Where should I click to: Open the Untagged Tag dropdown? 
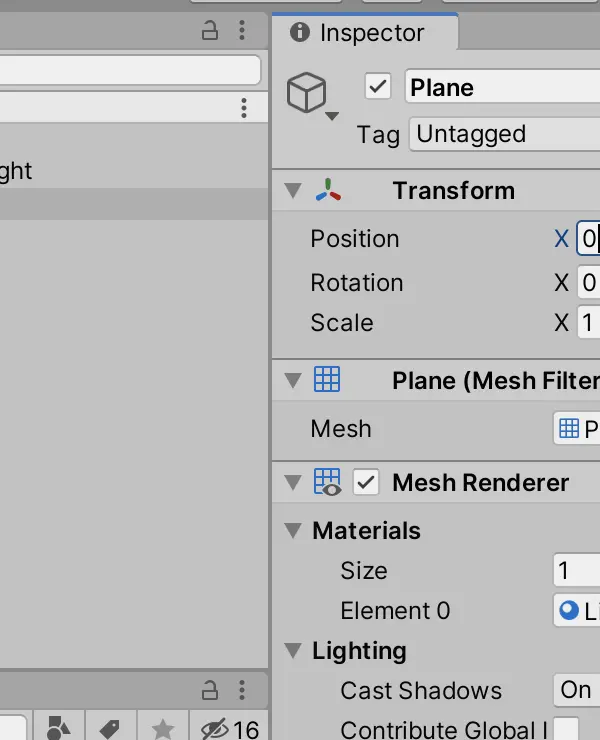(x=505, y=134)
